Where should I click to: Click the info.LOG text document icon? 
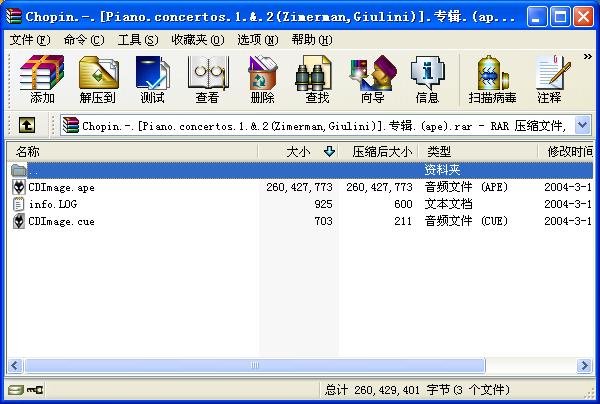tap(19, 204)
